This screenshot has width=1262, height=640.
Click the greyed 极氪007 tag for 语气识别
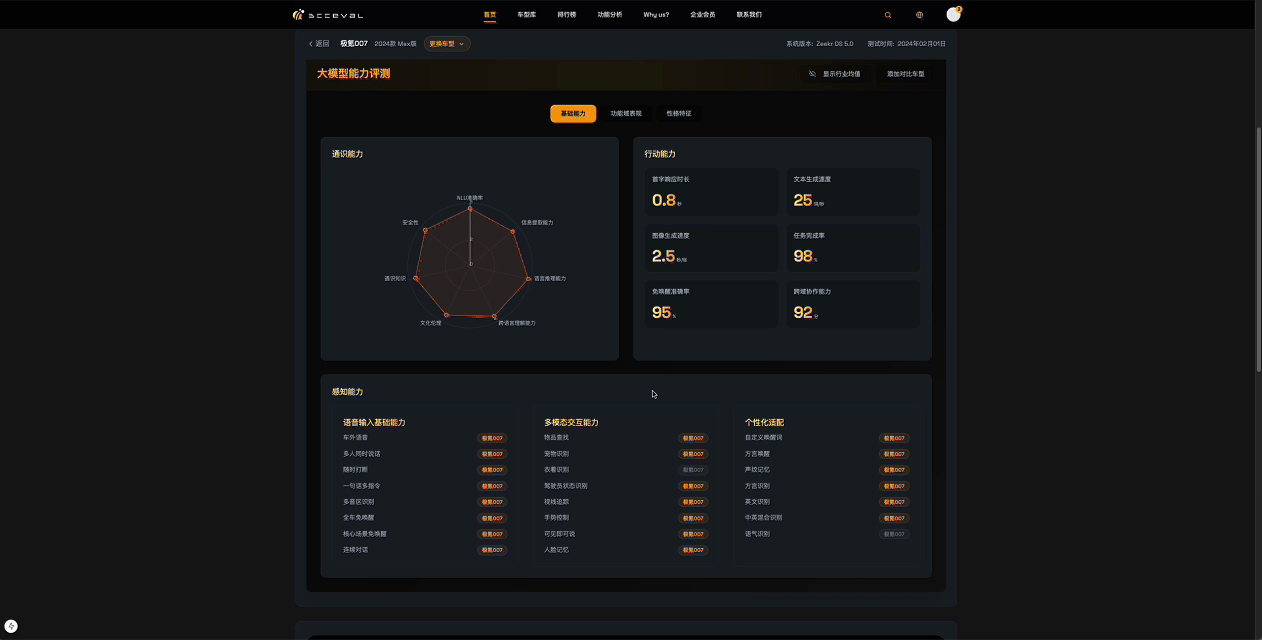pyautogui.click(x=894, y=534)
